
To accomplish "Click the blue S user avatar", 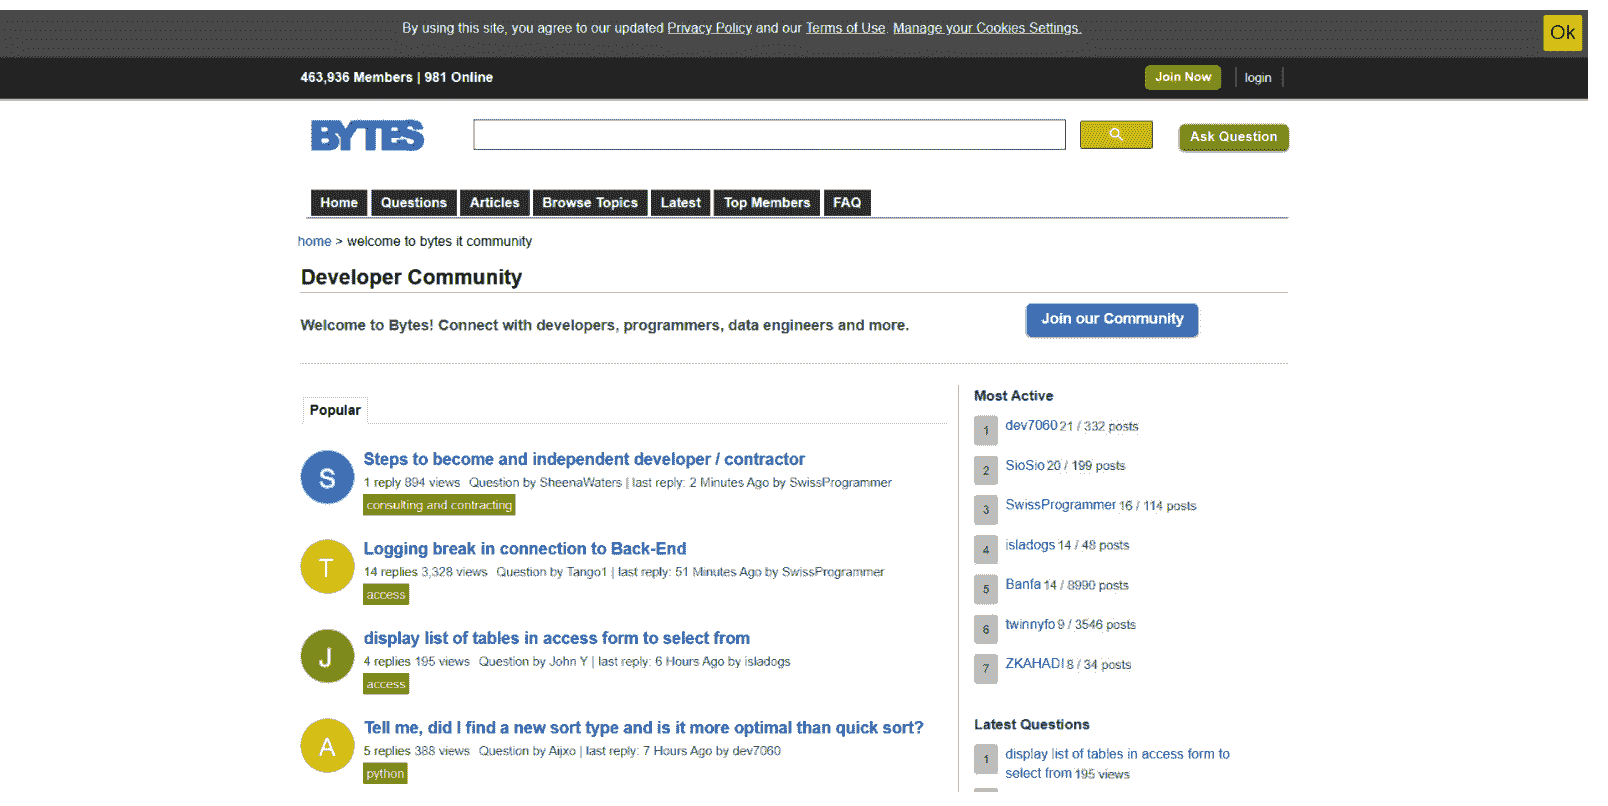I will coord(327,478).
